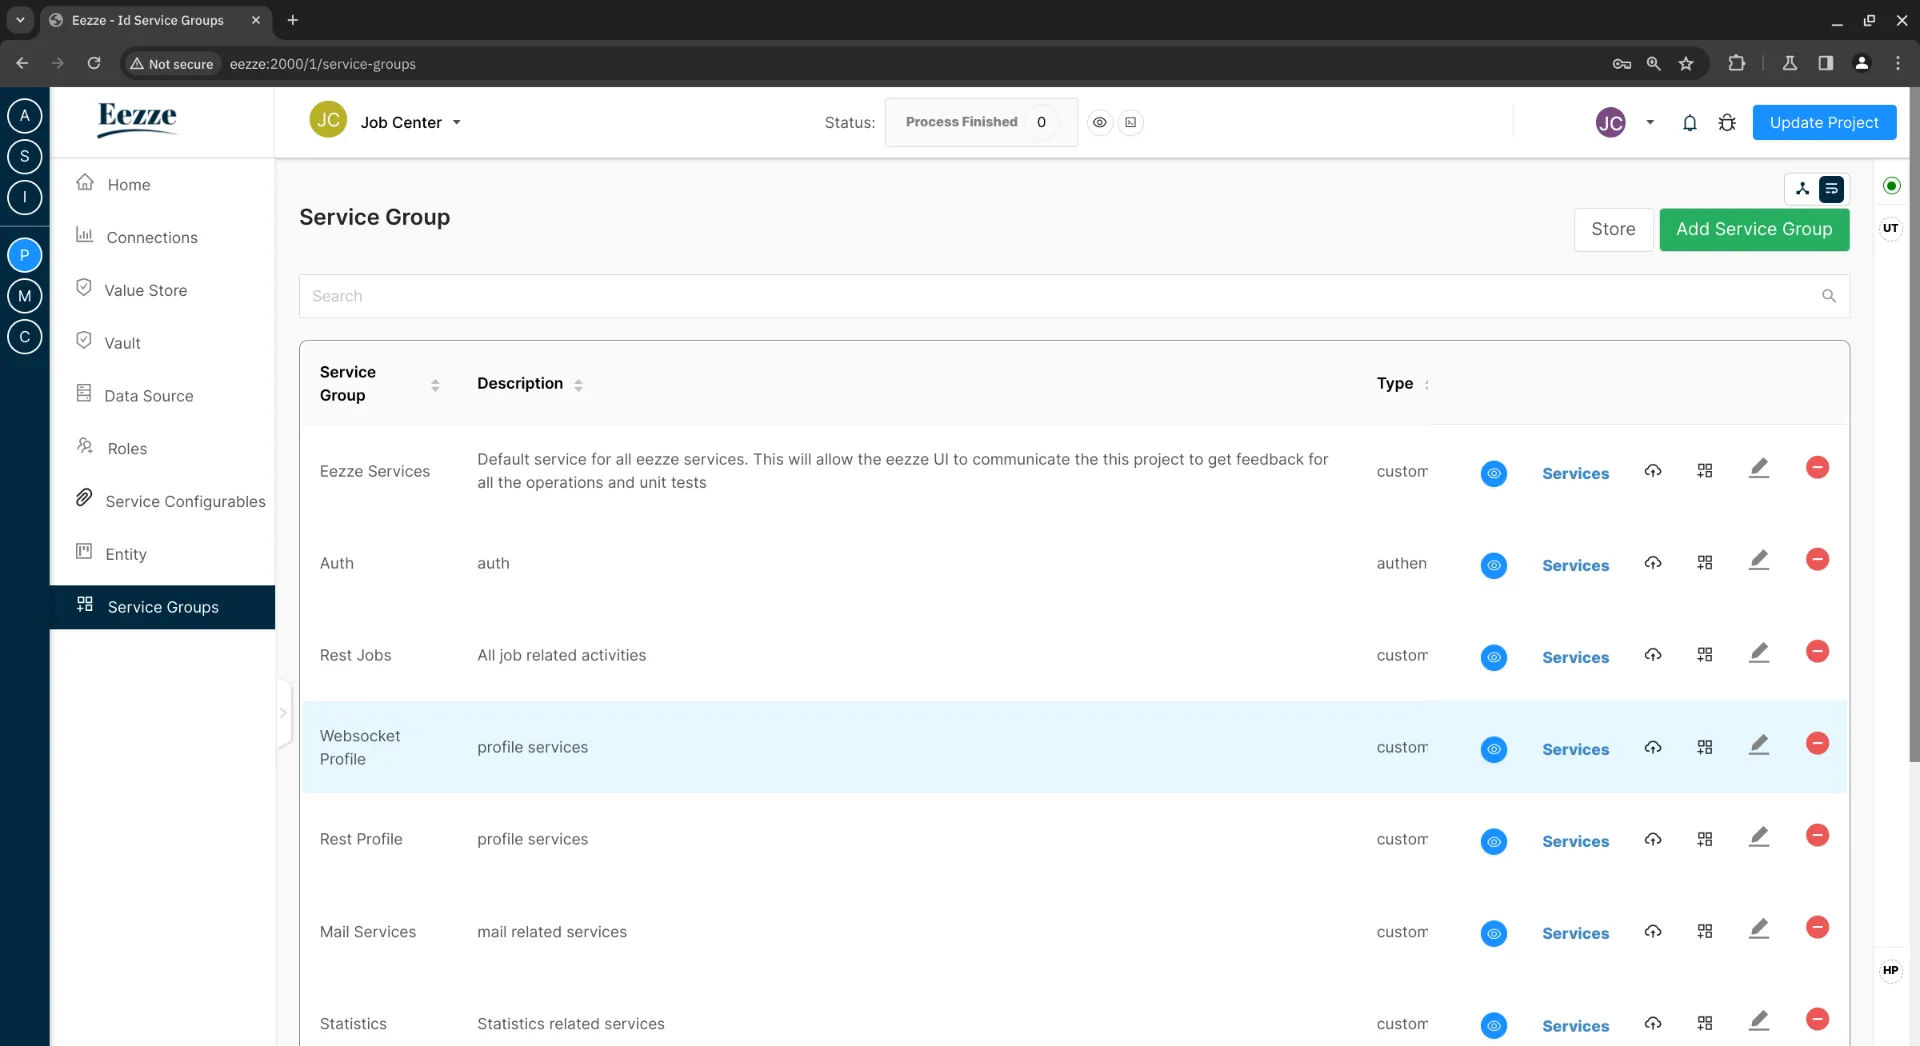
Task: Open the notification bell
Action: coord(1690,122)
